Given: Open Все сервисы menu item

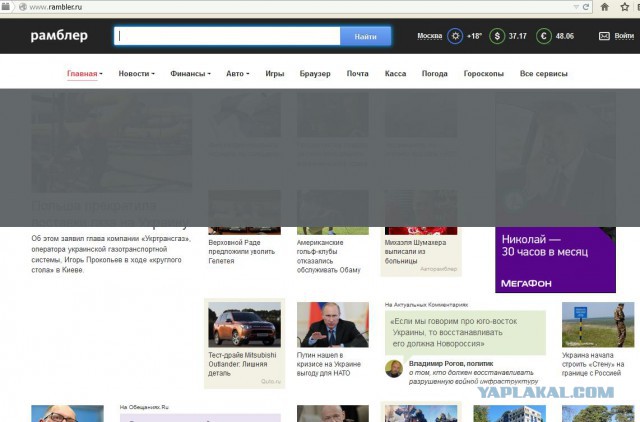Looking at the screenshot, I should 544,74.
